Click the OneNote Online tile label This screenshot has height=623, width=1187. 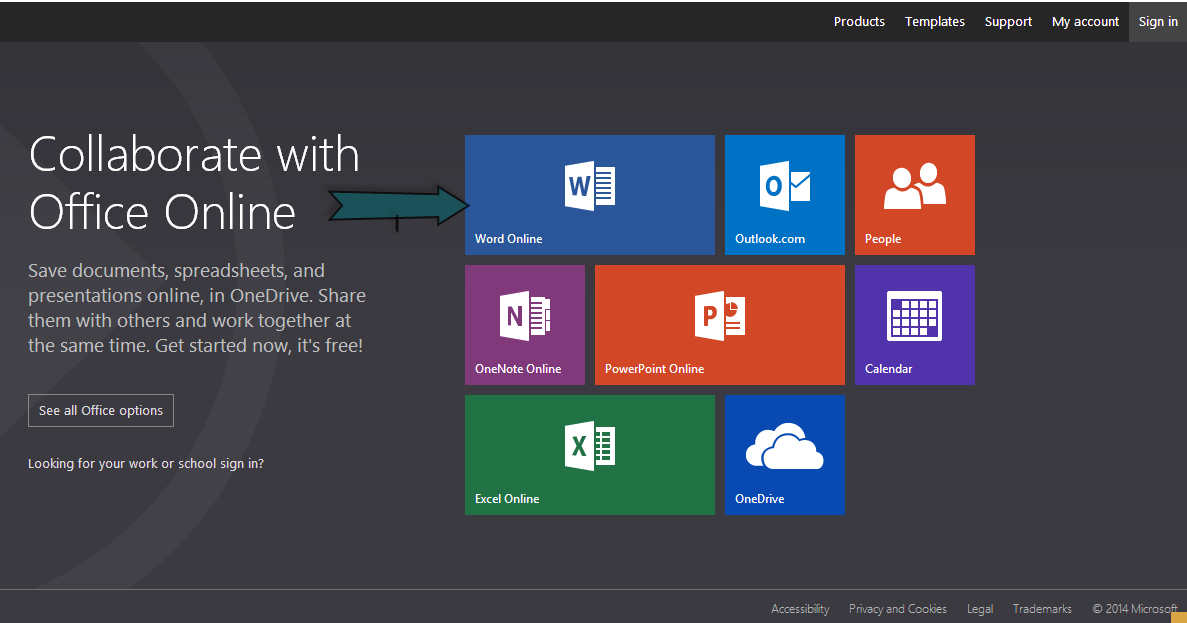518,369
